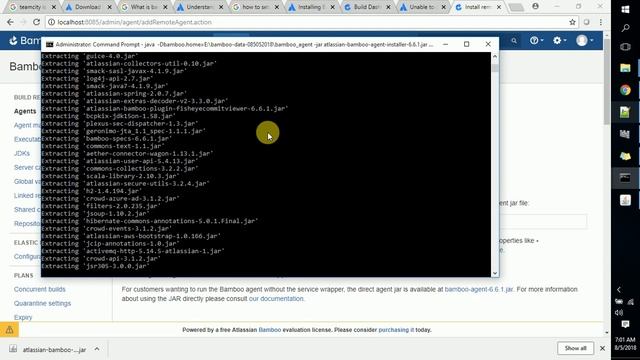Open File Explorer from the taskbar
The height and width of the screenshot is (360, 640).
625,68
